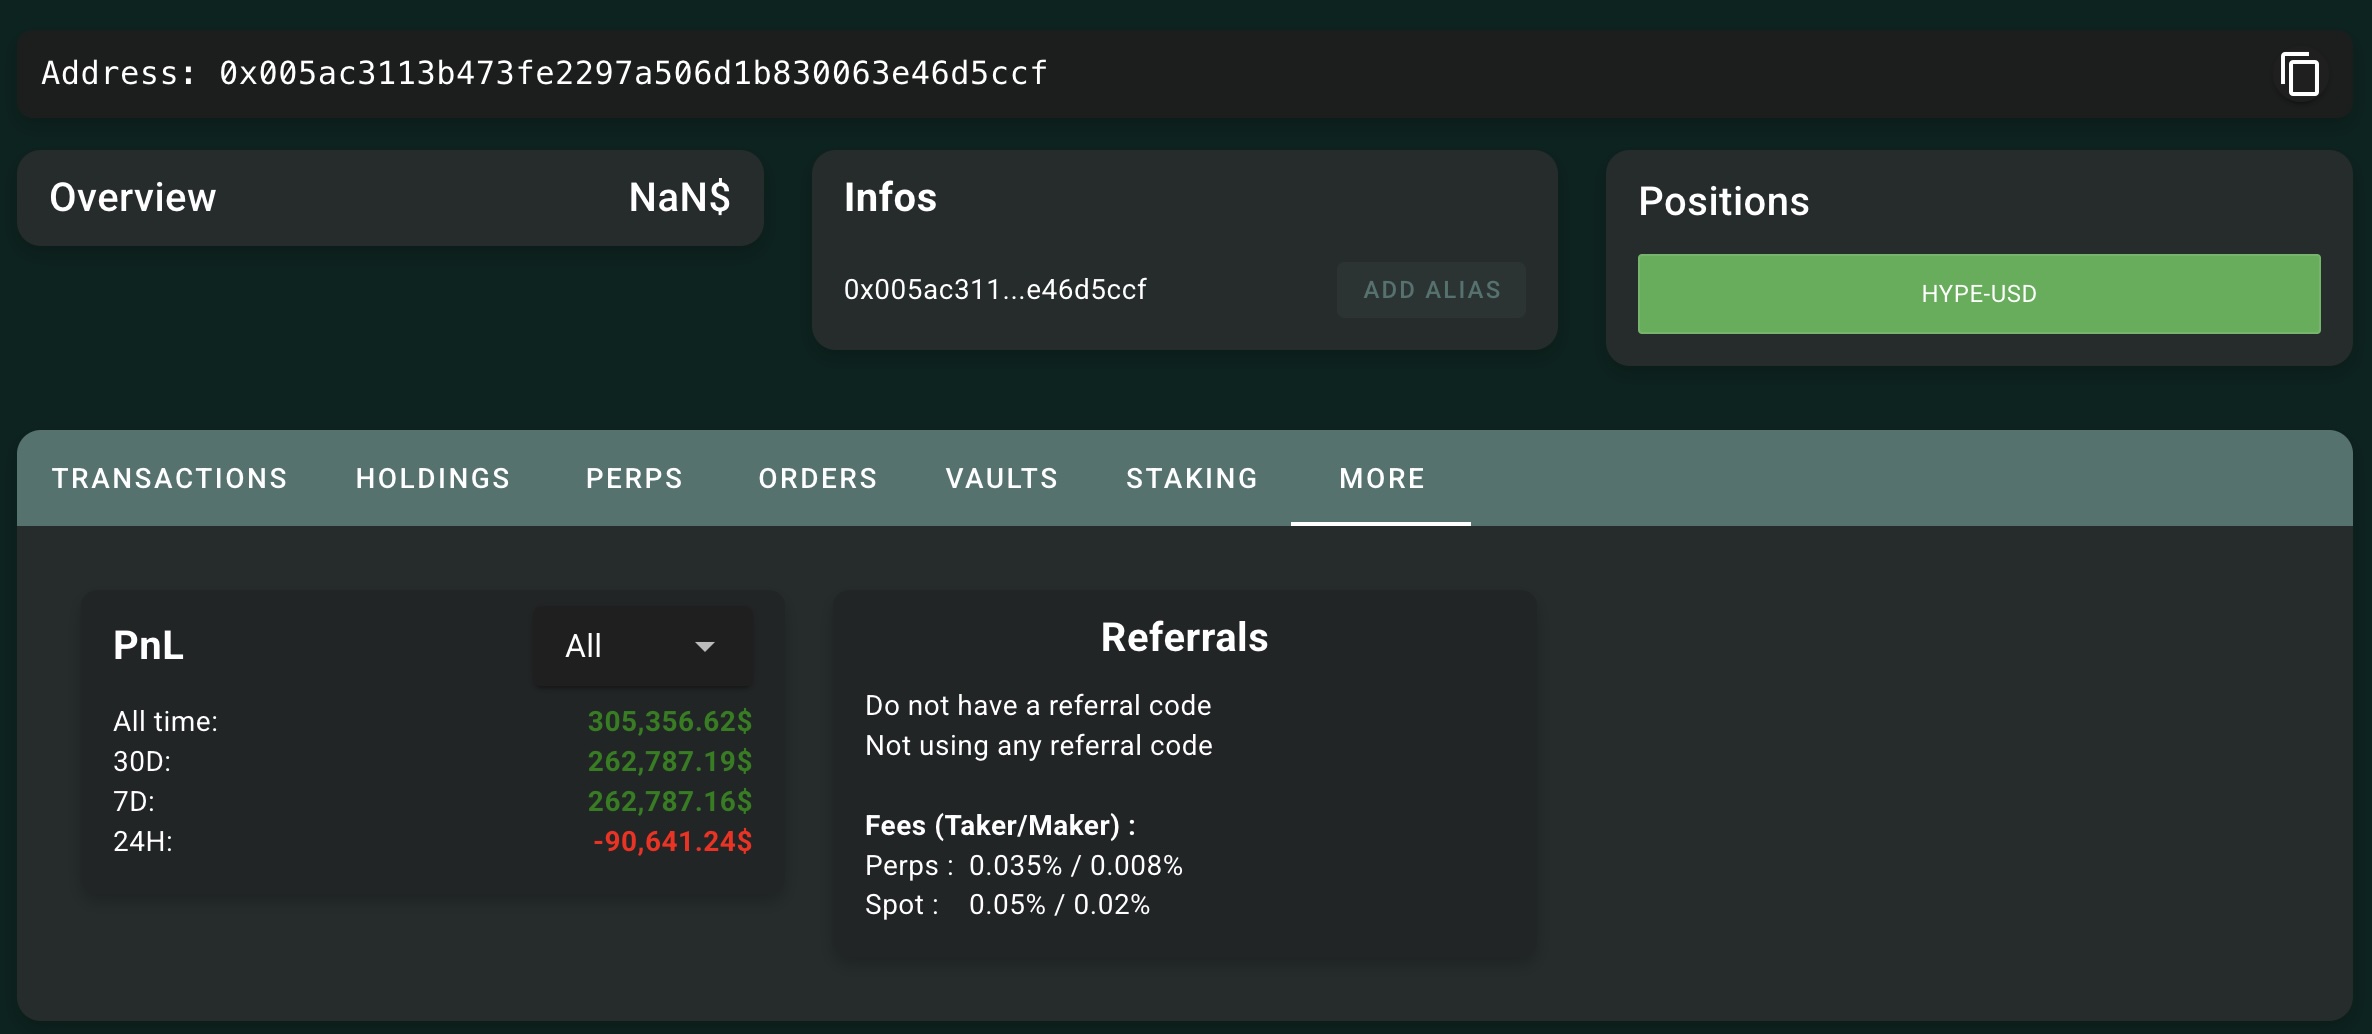
Task: Open the PnL period dropdown showing All
Action: (643, 646)
